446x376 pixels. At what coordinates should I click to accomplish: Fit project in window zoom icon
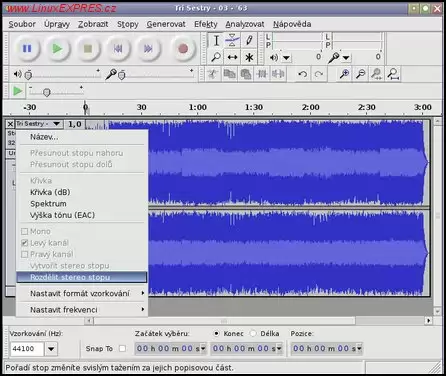[x=393, y=74]
